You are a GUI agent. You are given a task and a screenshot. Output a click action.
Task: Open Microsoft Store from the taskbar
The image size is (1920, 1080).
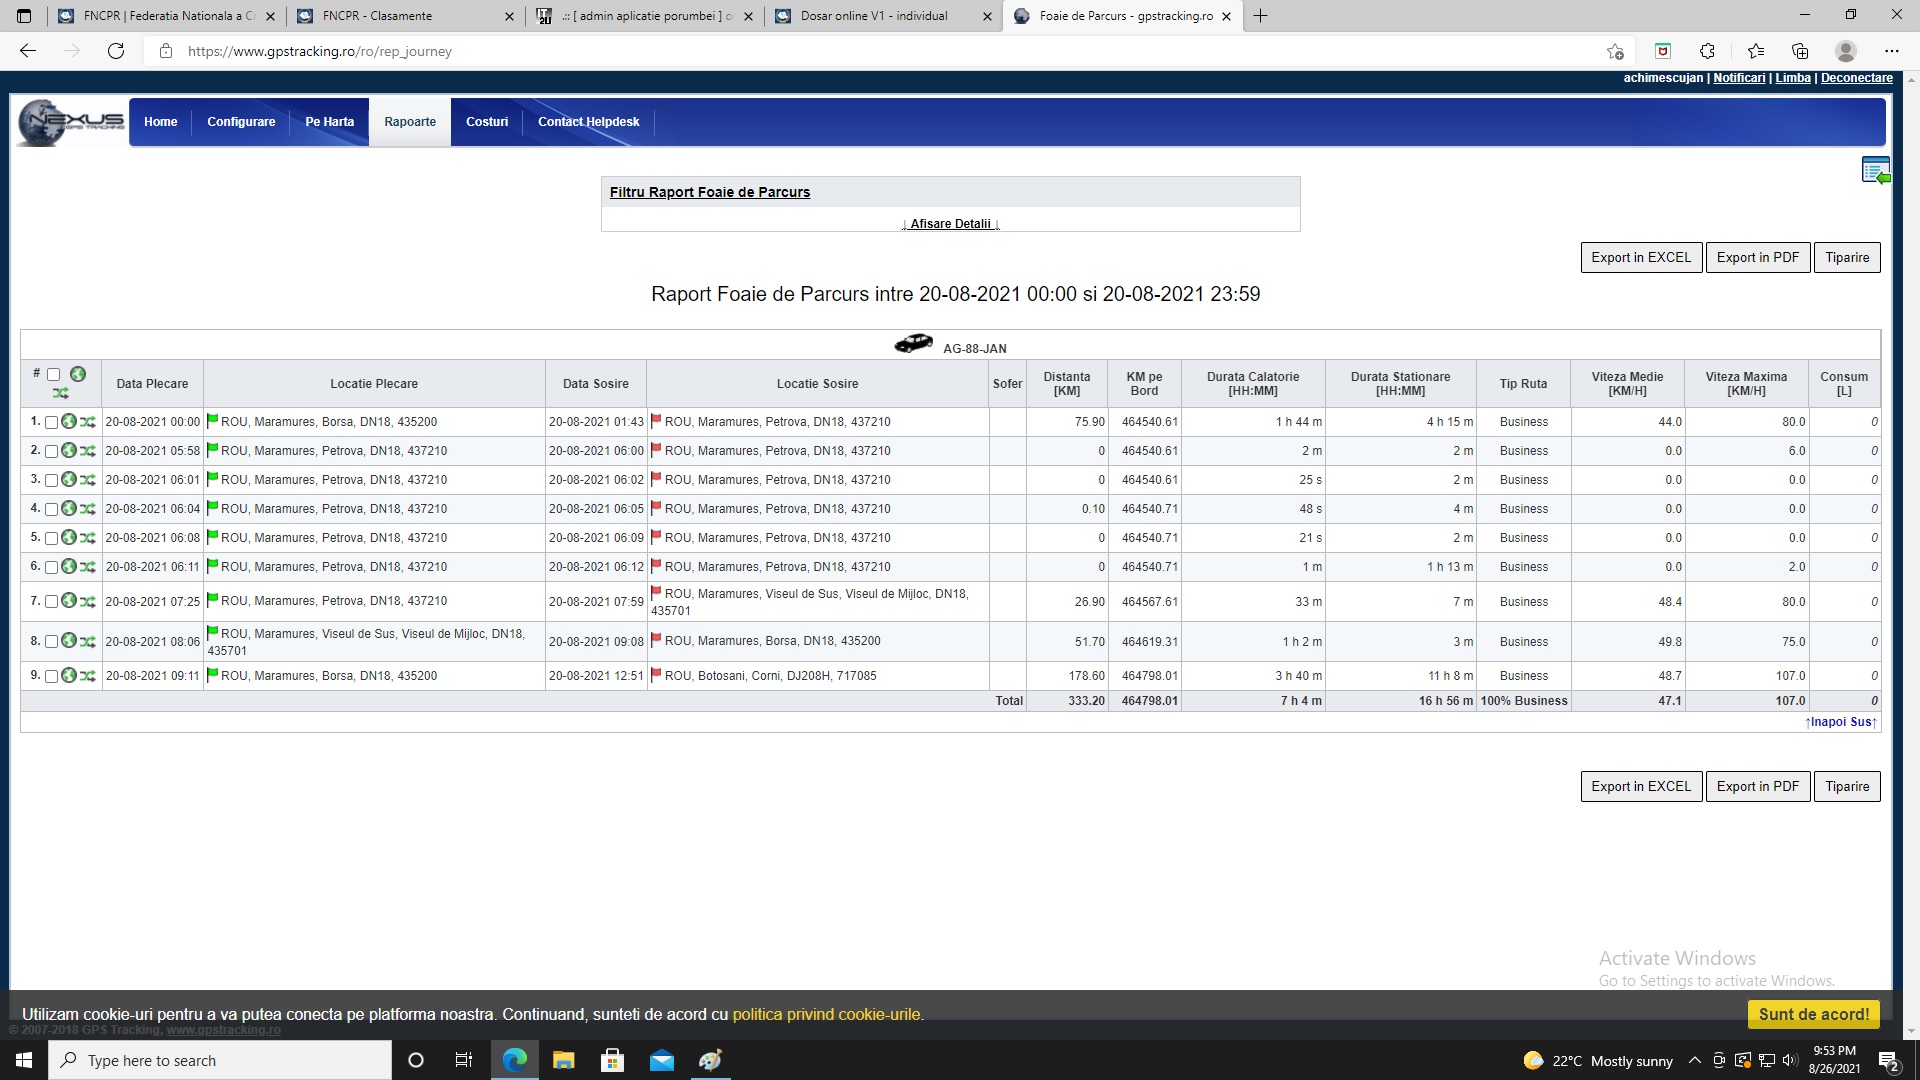(x=612, y=1060)
